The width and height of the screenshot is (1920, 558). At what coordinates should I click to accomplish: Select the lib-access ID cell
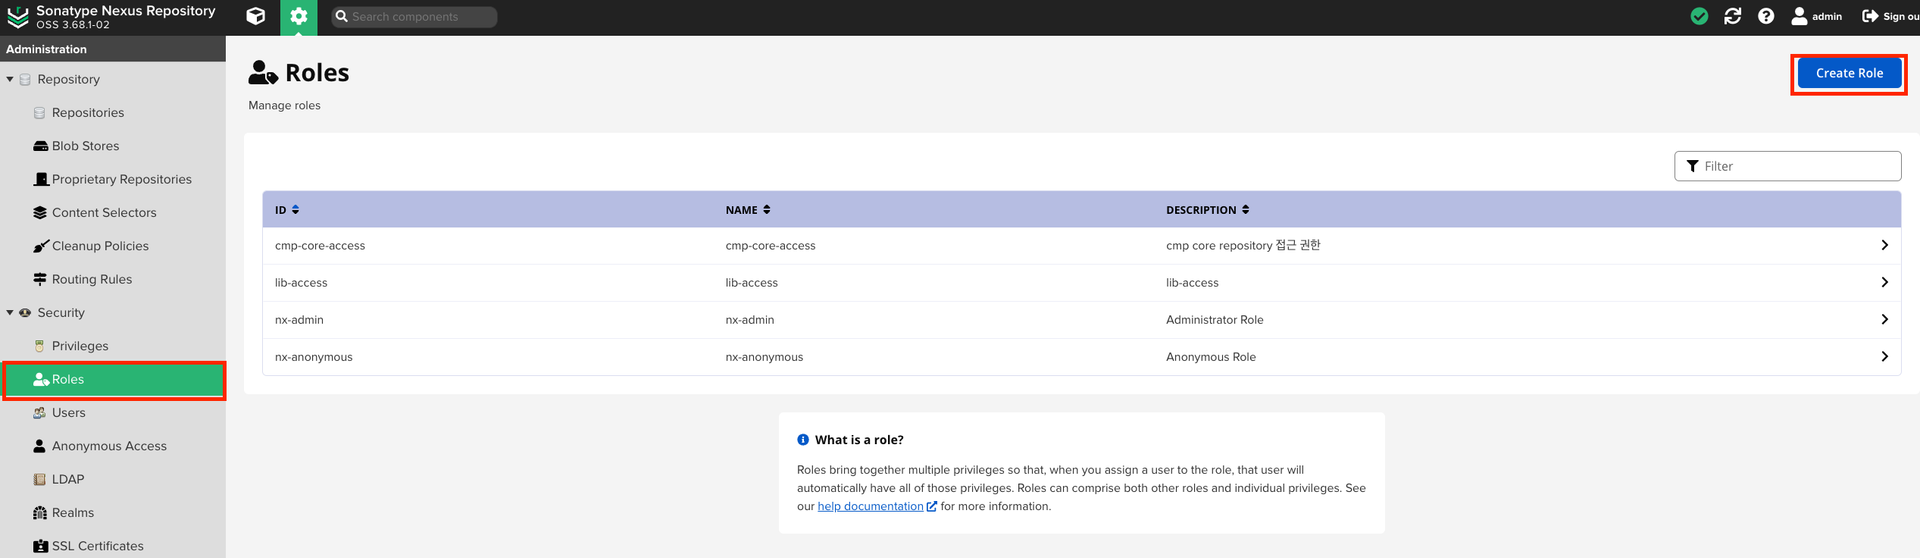click(x=301, y=283)
